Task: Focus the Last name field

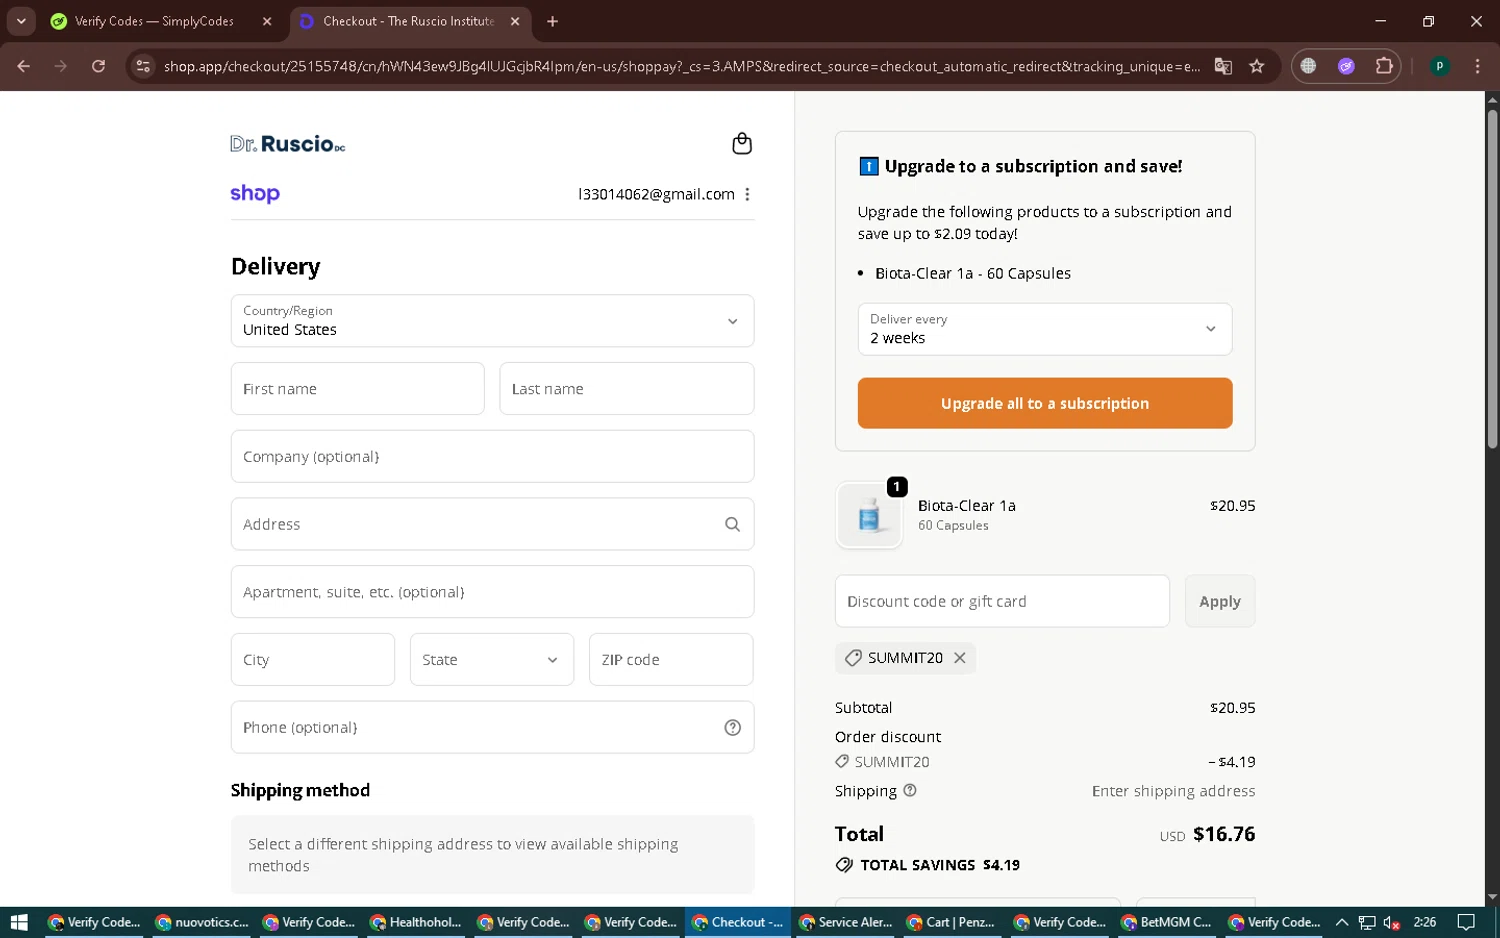Action: click(627, 389)
